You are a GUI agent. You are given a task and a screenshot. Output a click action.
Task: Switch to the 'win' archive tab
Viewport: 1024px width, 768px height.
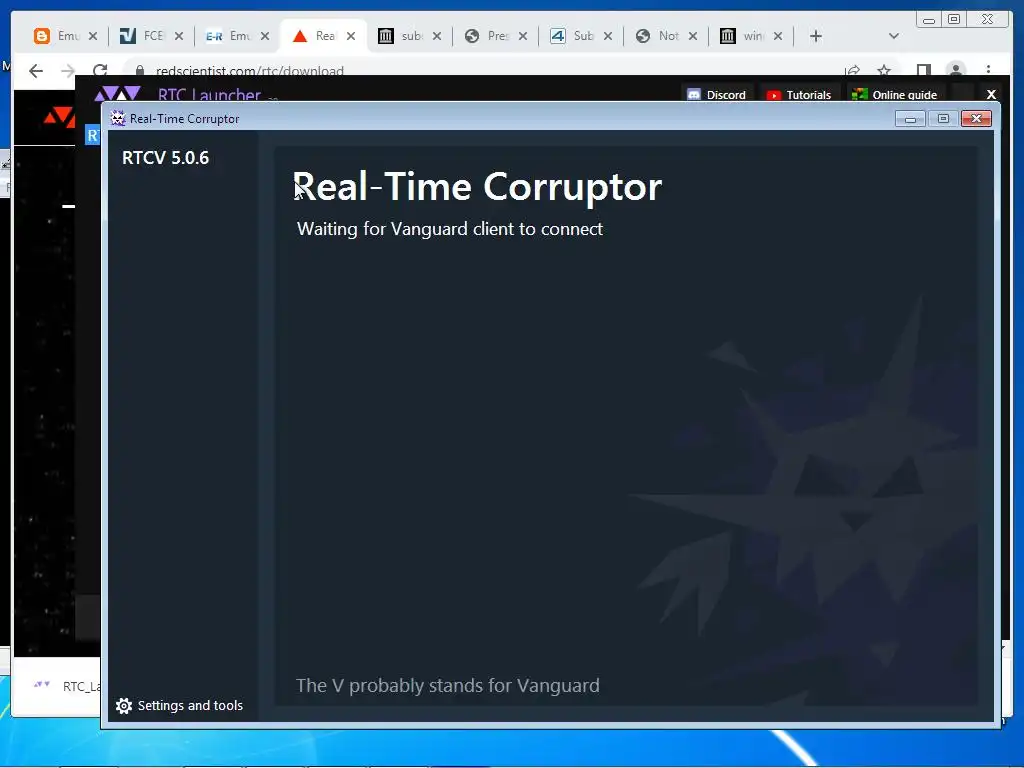pos(743,36)
